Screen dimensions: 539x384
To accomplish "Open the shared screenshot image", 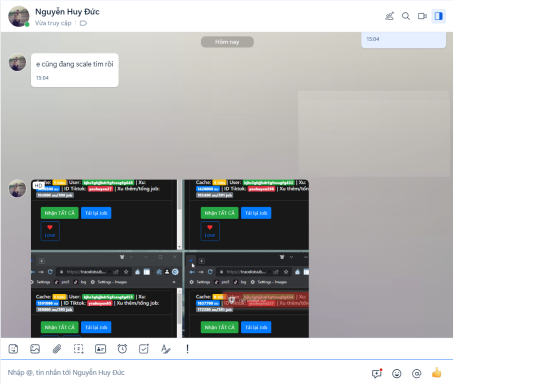I will (x=170, y=259).
